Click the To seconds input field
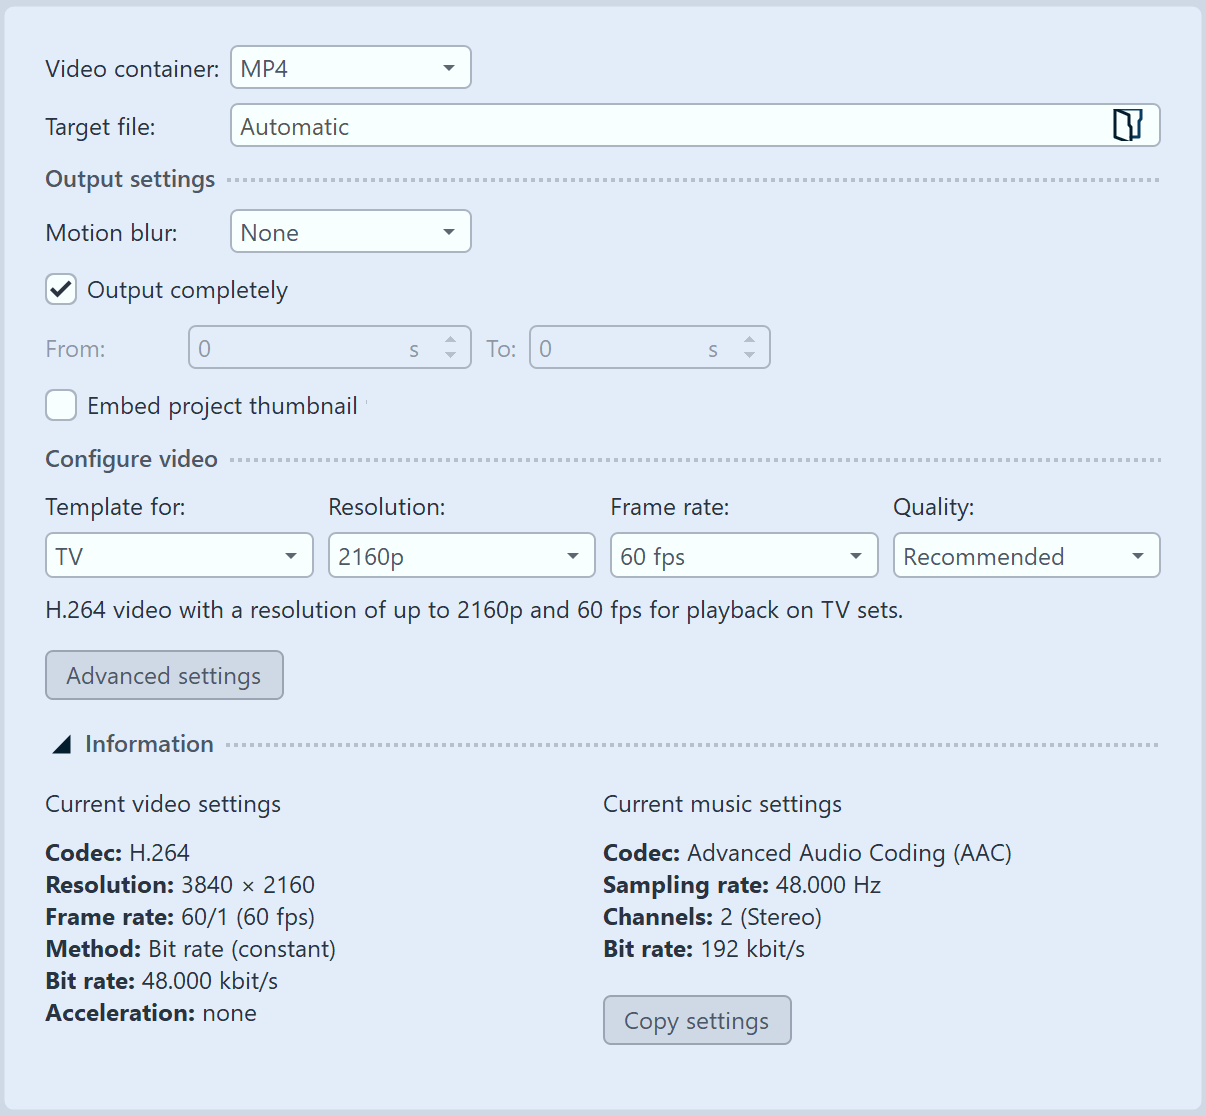The width and height of the screenshot is (1206, 1116). click(x=620, y=347)
